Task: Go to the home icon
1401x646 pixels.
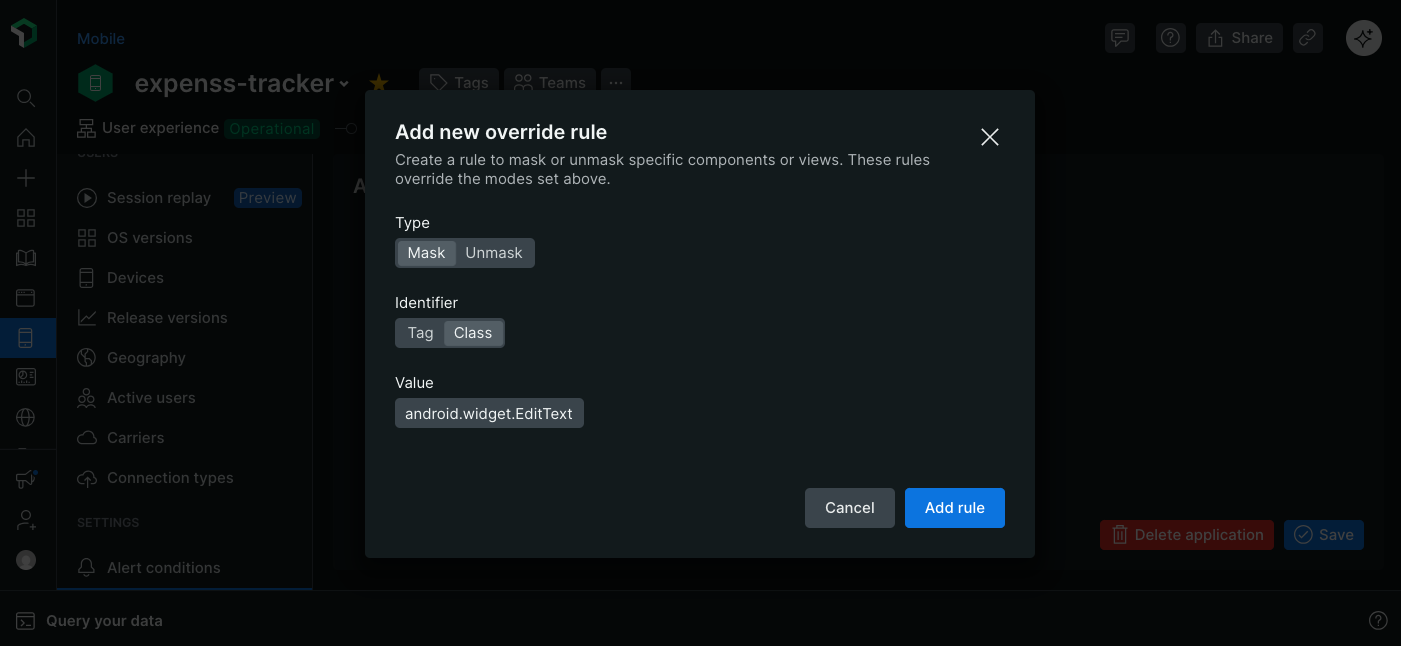Action: 26,138
